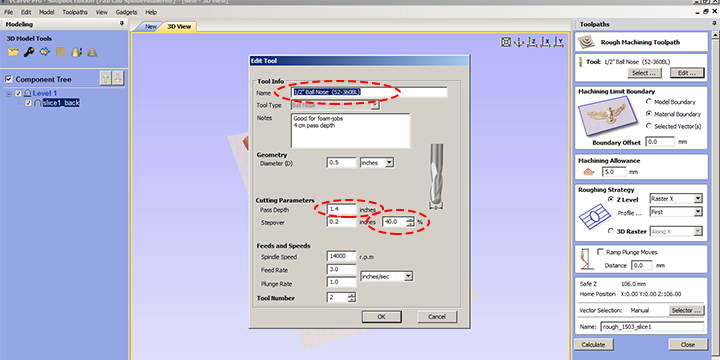This screenshot has height=360, width=720.
Task: Open the Model menu
Action: pyautogui.click(x=46, y=12)
